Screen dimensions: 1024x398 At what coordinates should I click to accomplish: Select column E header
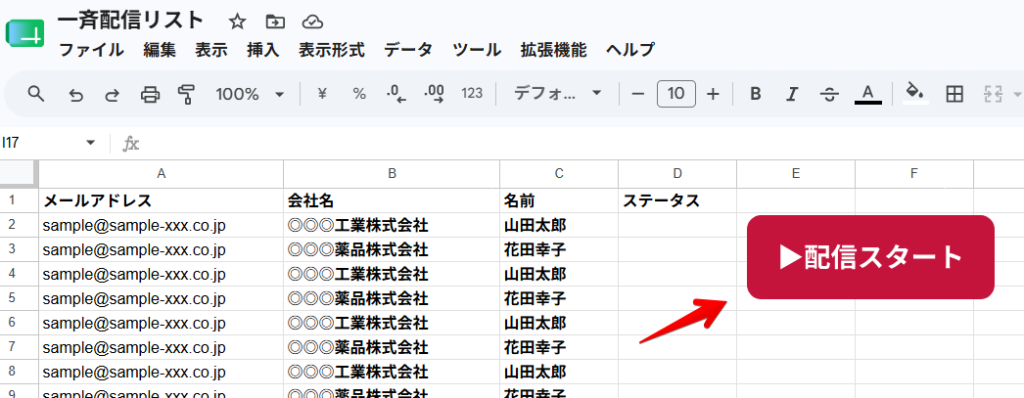coord(795,173)
